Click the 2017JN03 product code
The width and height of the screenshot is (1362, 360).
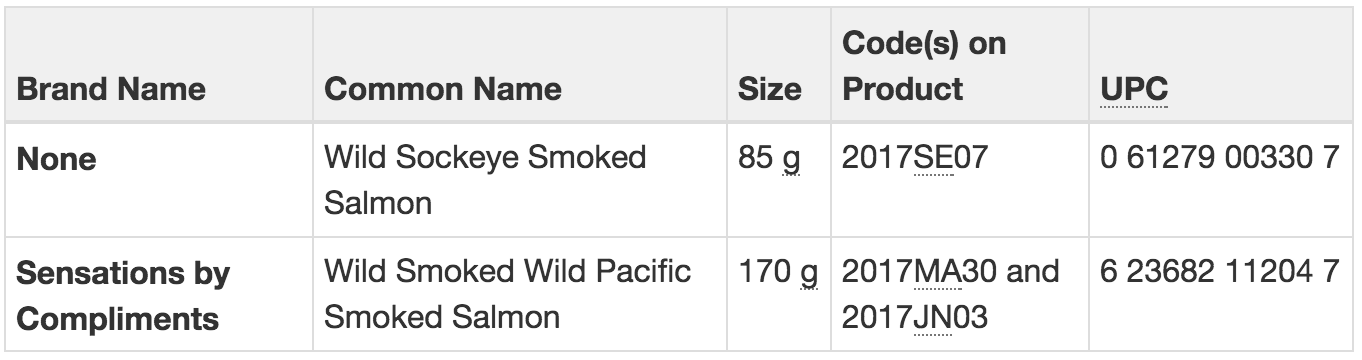tap(914, 318)
